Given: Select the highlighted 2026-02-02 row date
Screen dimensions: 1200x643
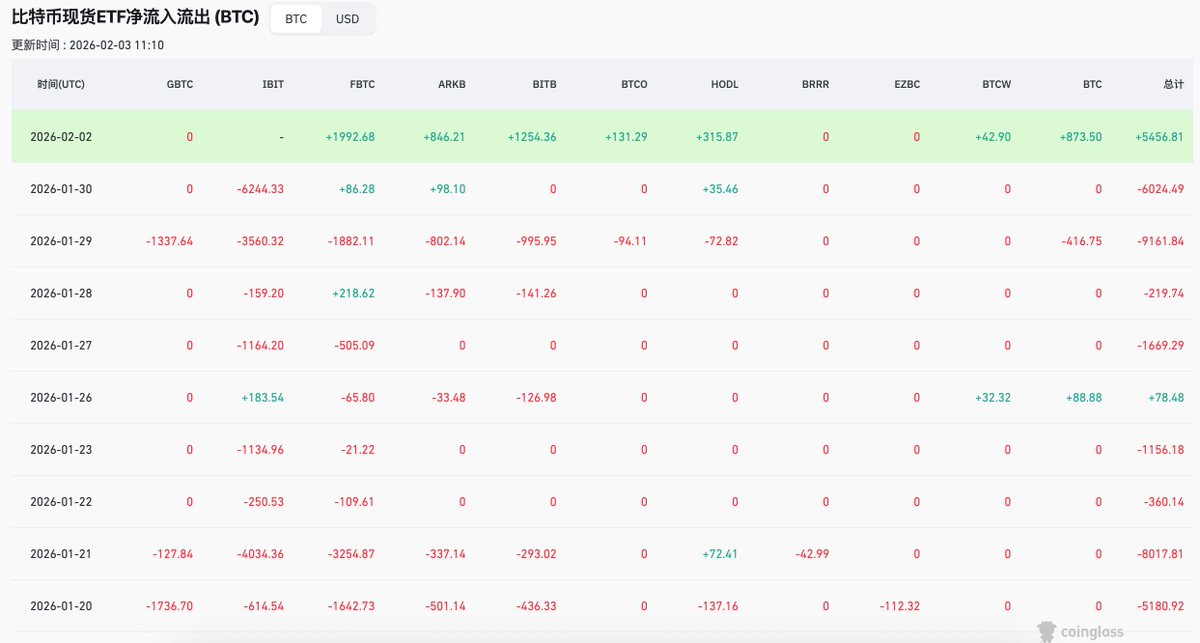Looking at the screenshot, I should (x=61, y=137).
